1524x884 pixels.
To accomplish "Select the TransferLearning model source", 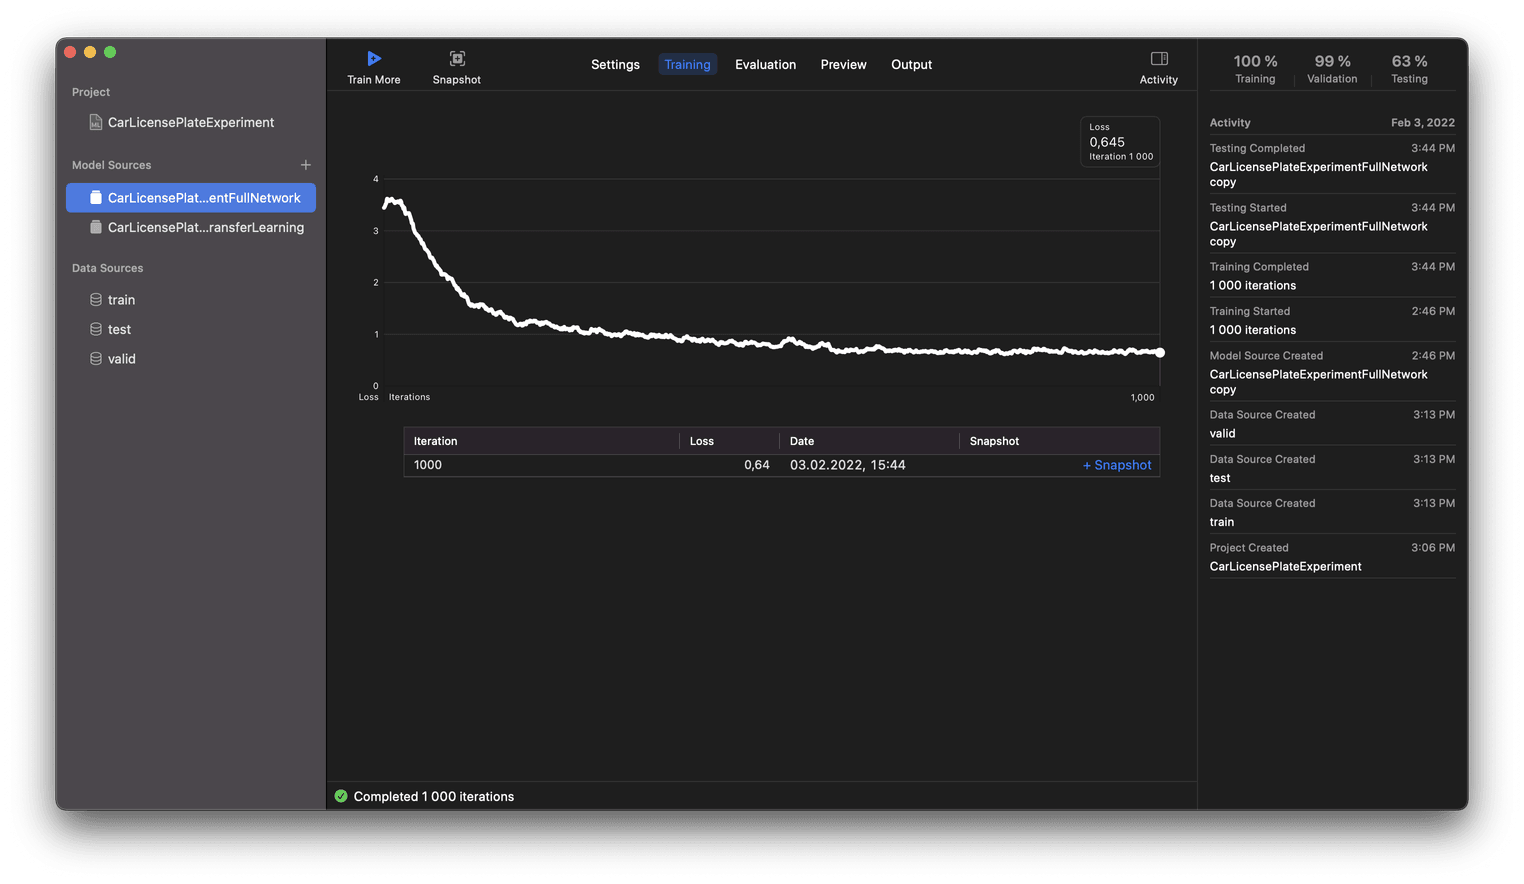I will point(205,227).
